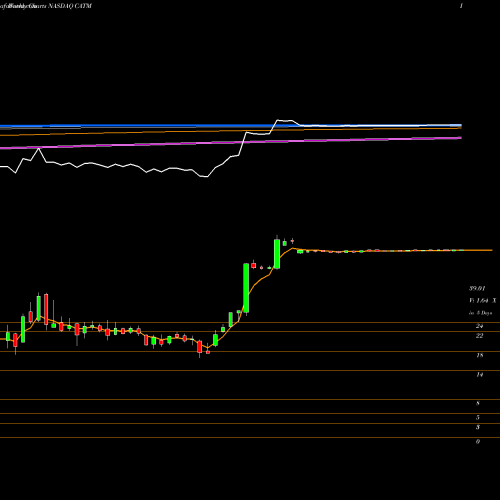500x500 pixels.
Task: Click the tallest green candlestick
Action: coord(246,288)
